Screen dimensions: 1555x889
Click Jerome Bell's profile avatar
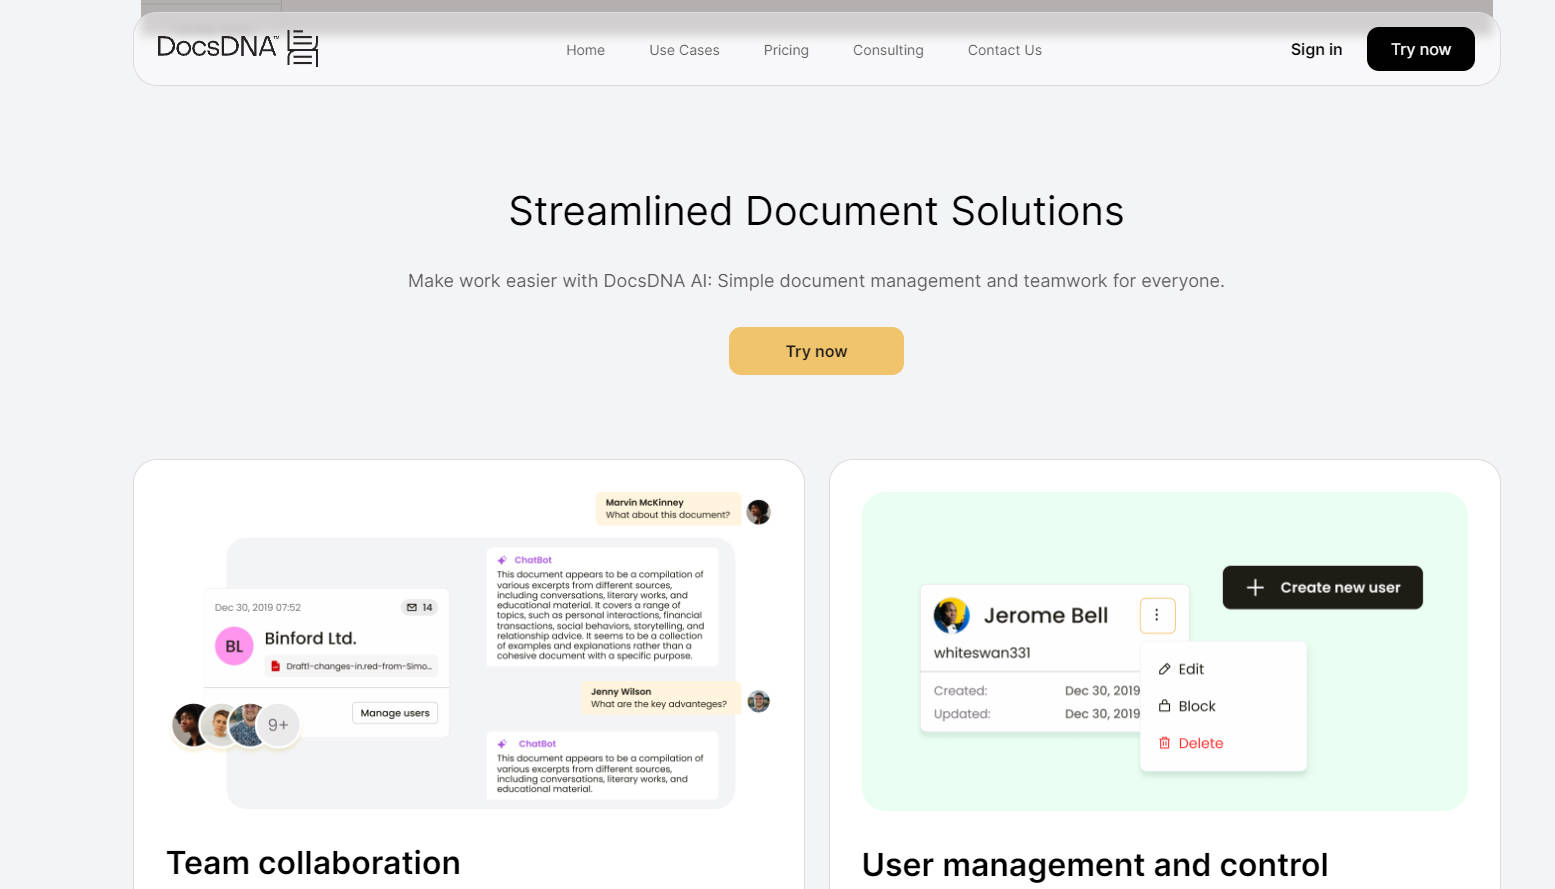951,615
